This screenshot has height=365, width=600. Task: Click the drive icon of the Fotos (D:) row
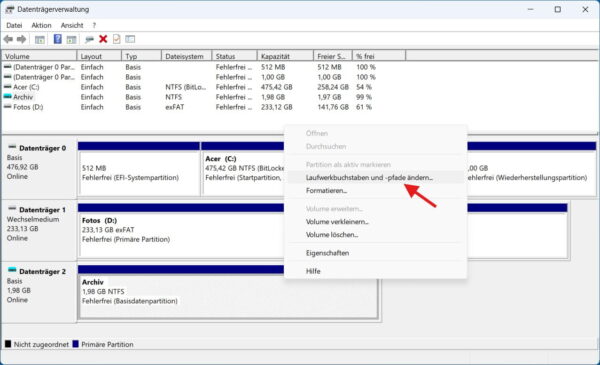(8, 107)
